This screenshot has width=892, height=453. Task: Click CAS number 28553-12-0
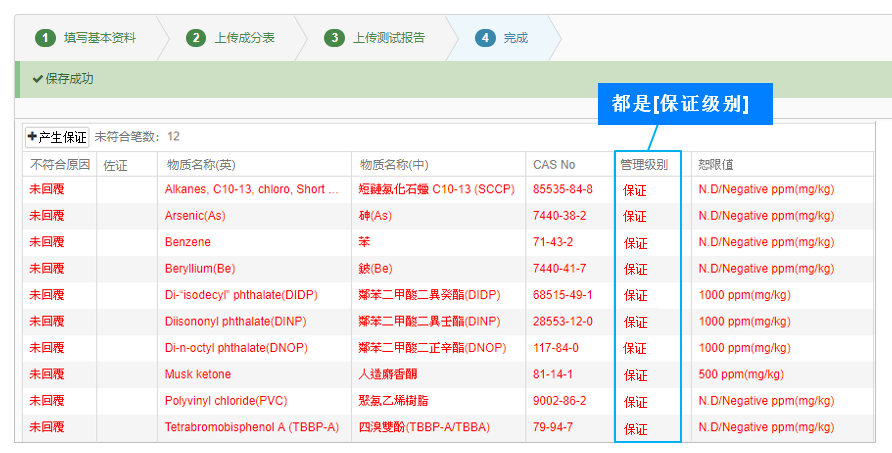563,321
